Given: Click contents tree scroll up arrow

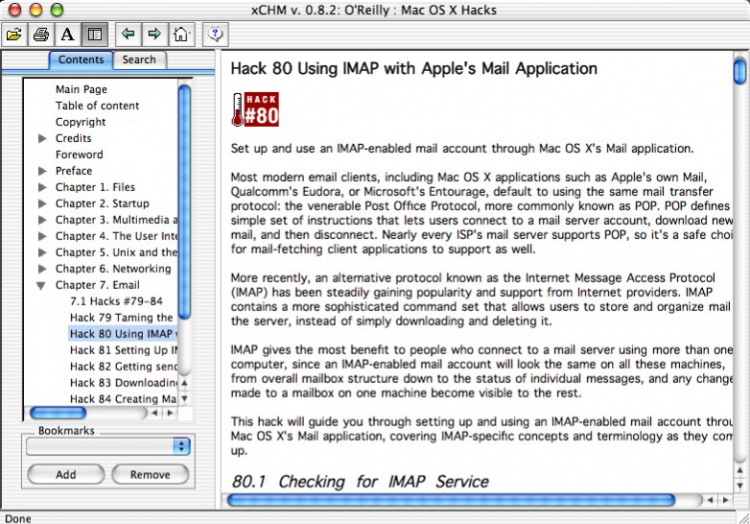Looking at the screenshot, I should point(185,382).
